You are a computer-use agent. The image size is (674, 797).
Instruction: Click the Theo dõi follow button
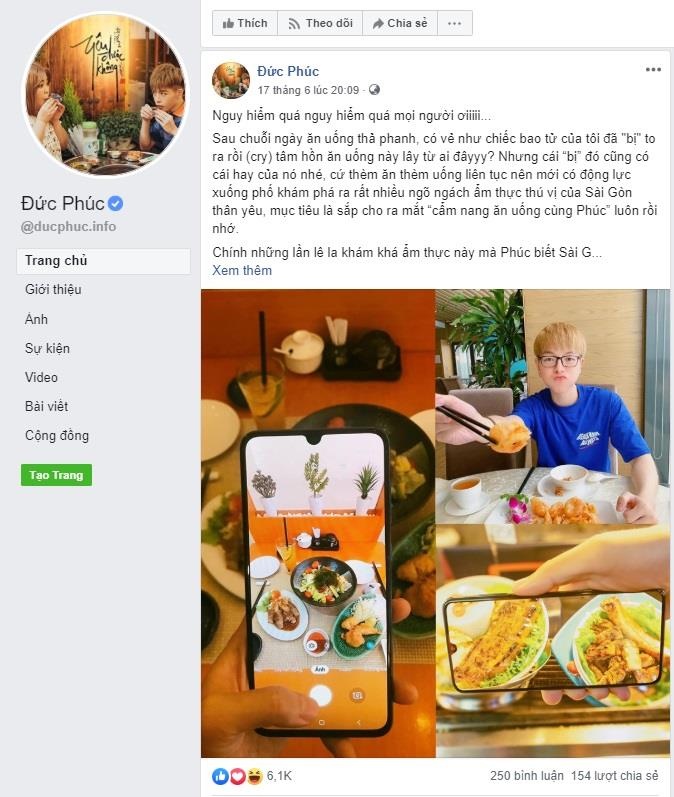pos(320,23)
